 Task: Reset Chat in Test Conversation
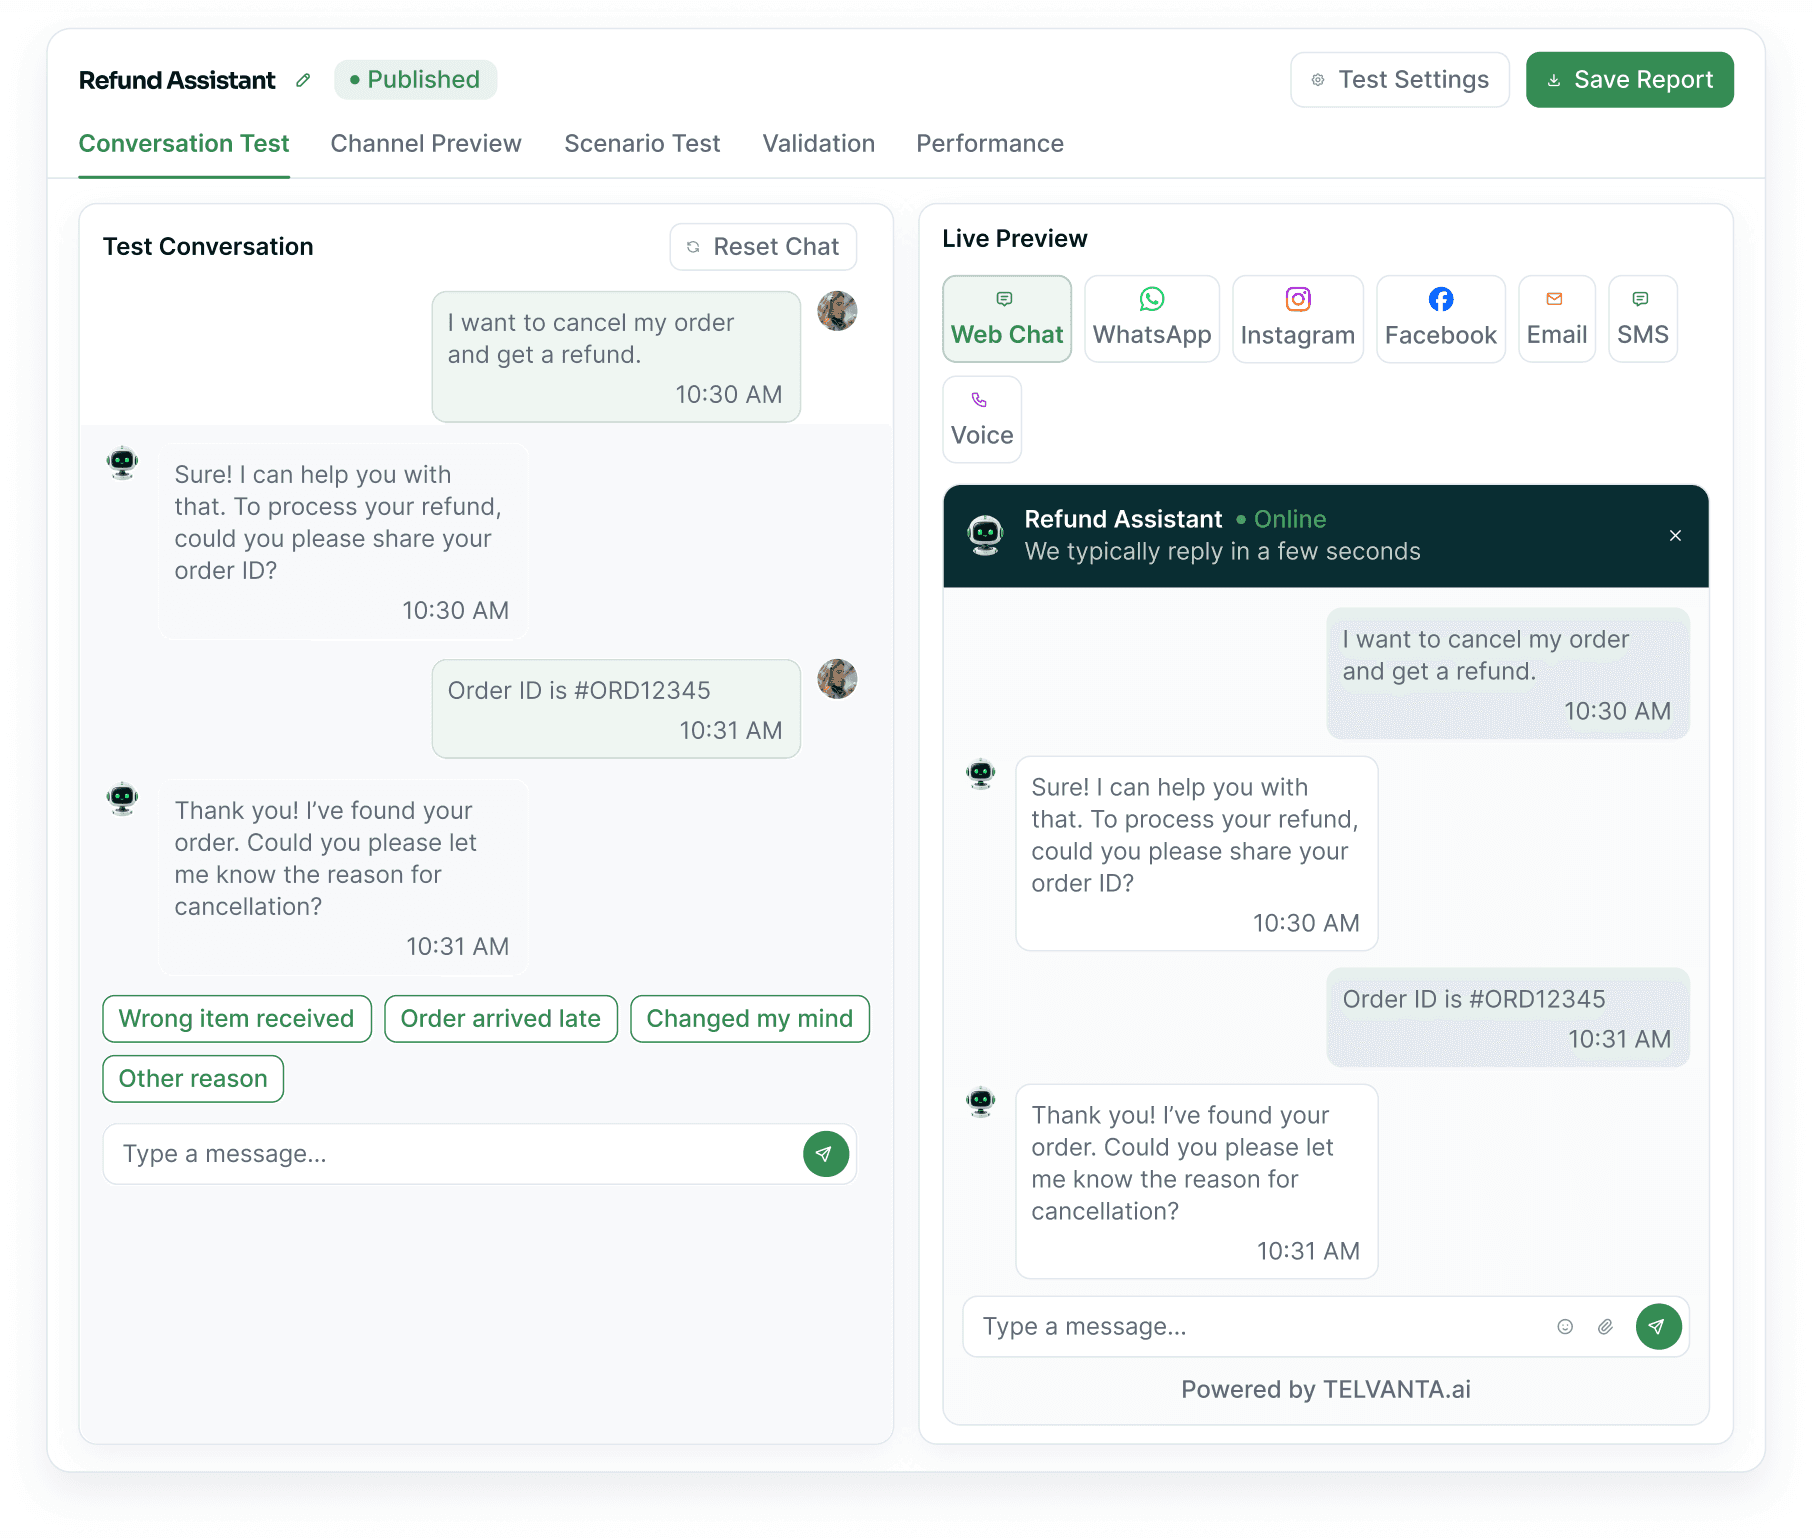763,247
